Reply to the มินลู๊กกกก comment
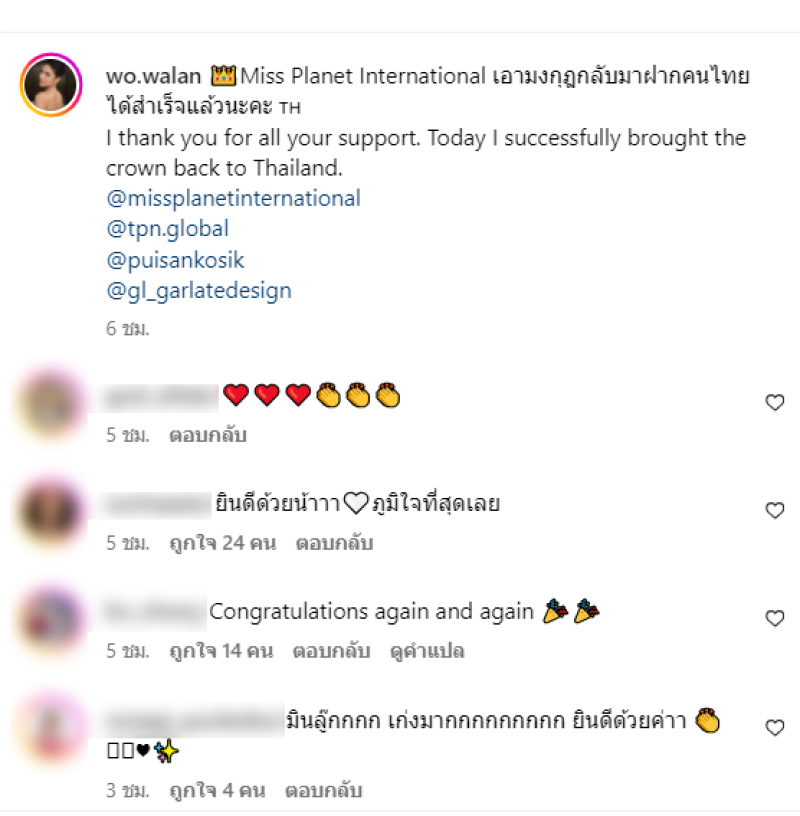Image resolution: width=800 pixels, height=816 pixels. (323, 790)
